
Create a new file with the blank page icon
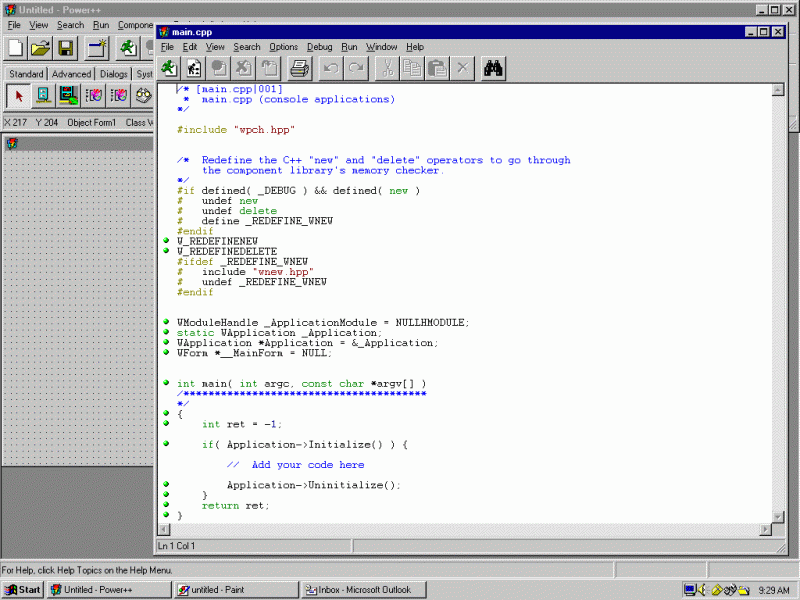coord(13,48)
